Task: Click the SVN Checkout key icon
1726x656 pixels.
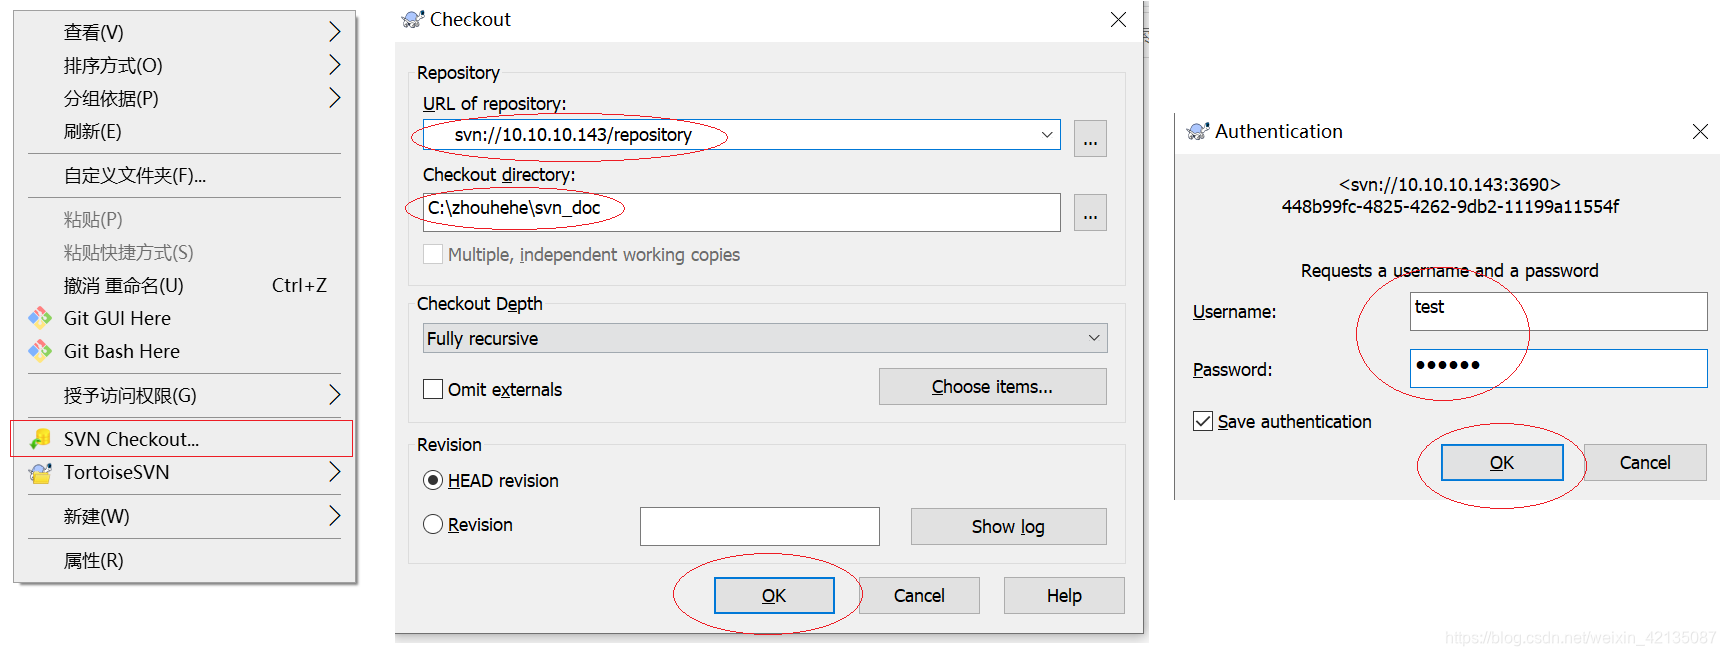Action: click(x=40, y=439)
